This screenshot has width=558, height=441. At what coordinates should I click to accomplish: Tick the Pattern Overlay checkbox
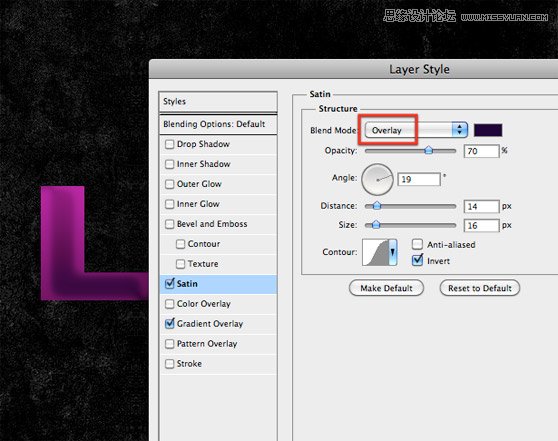[169, 343]
